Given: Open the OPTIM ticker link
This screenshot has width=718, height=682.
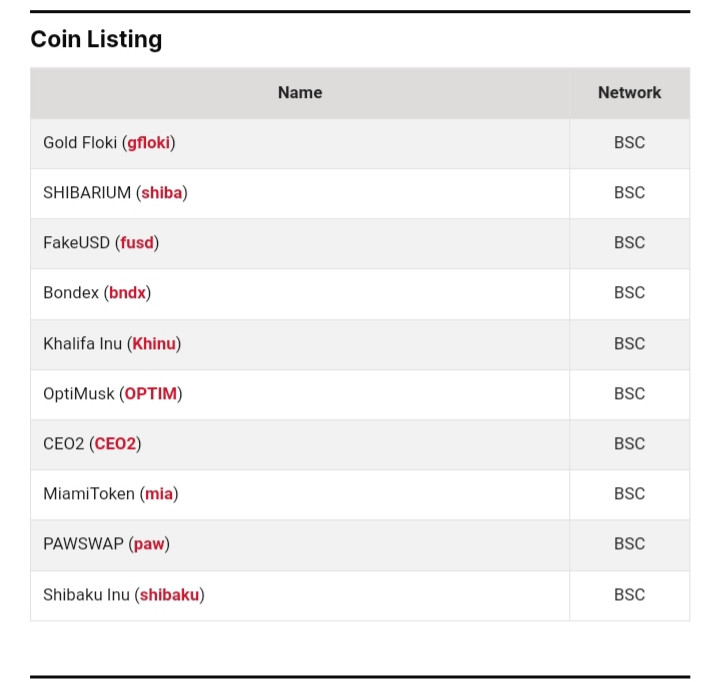Looking at the screenshot, I should pyautogui.click(x=151, y=394).
